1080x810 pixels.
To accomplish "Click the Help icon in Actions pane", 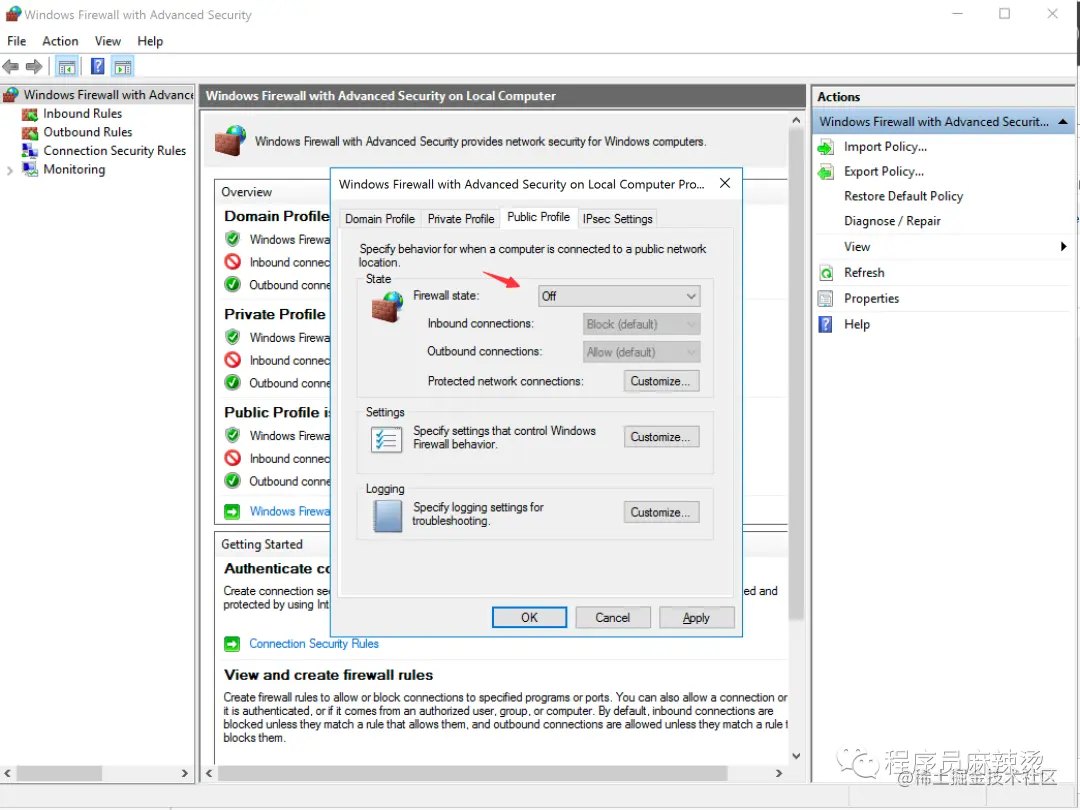I will (x=825, y=324).
